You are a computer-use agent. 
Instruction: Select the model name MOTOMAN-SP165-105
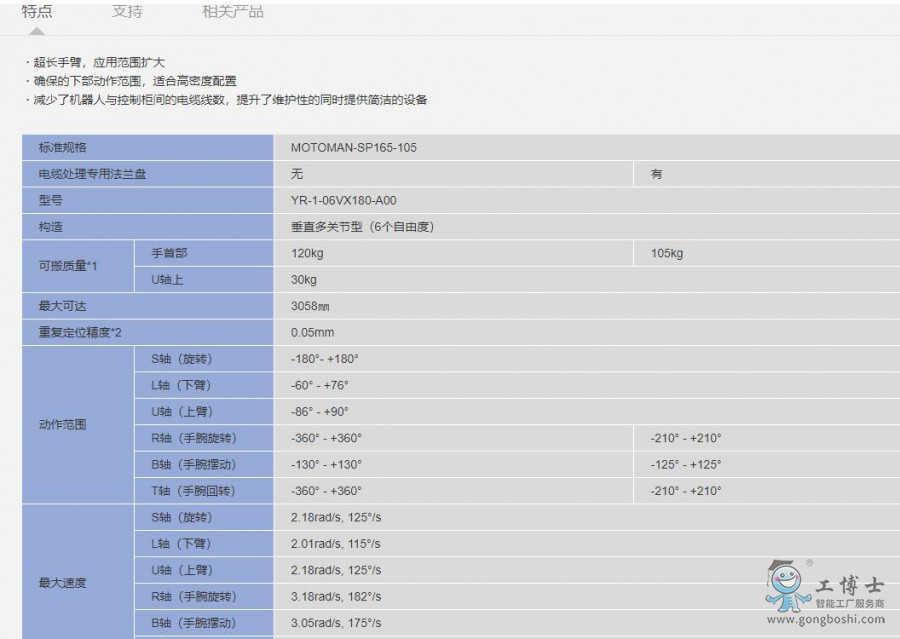click(x=354, y=148)
